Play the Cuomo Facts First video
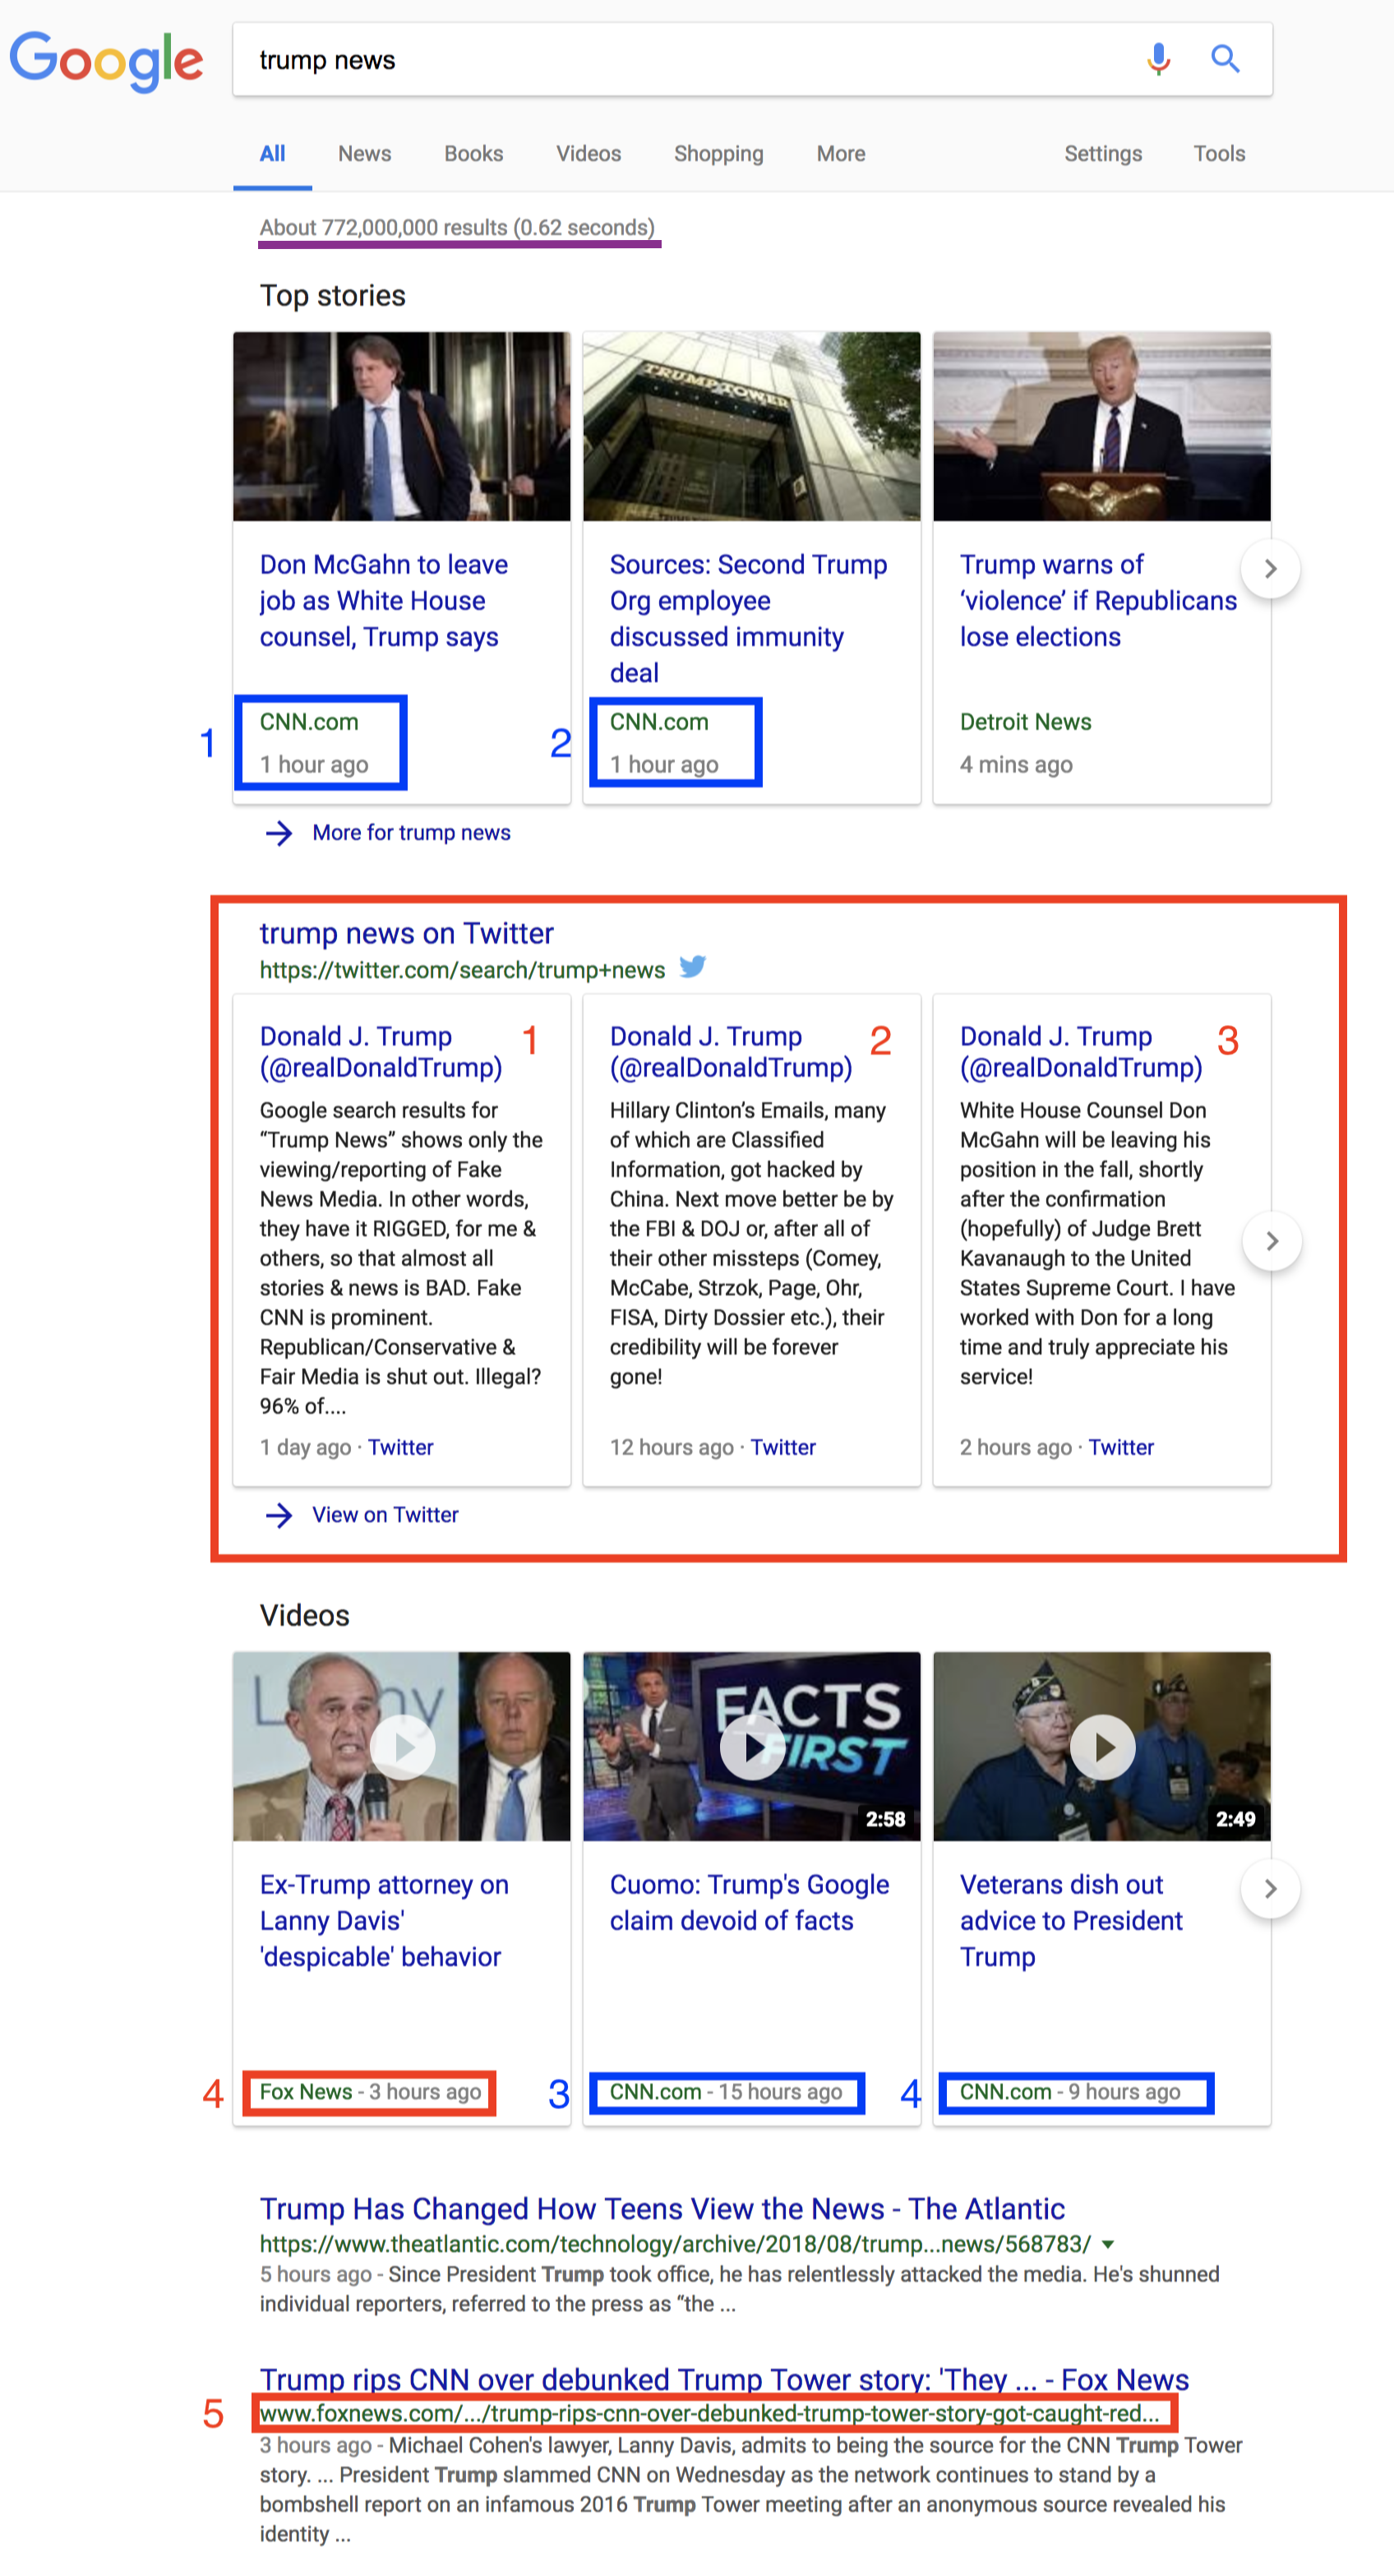This screenshot has height=2576, width=1394. pos(752,1746)
